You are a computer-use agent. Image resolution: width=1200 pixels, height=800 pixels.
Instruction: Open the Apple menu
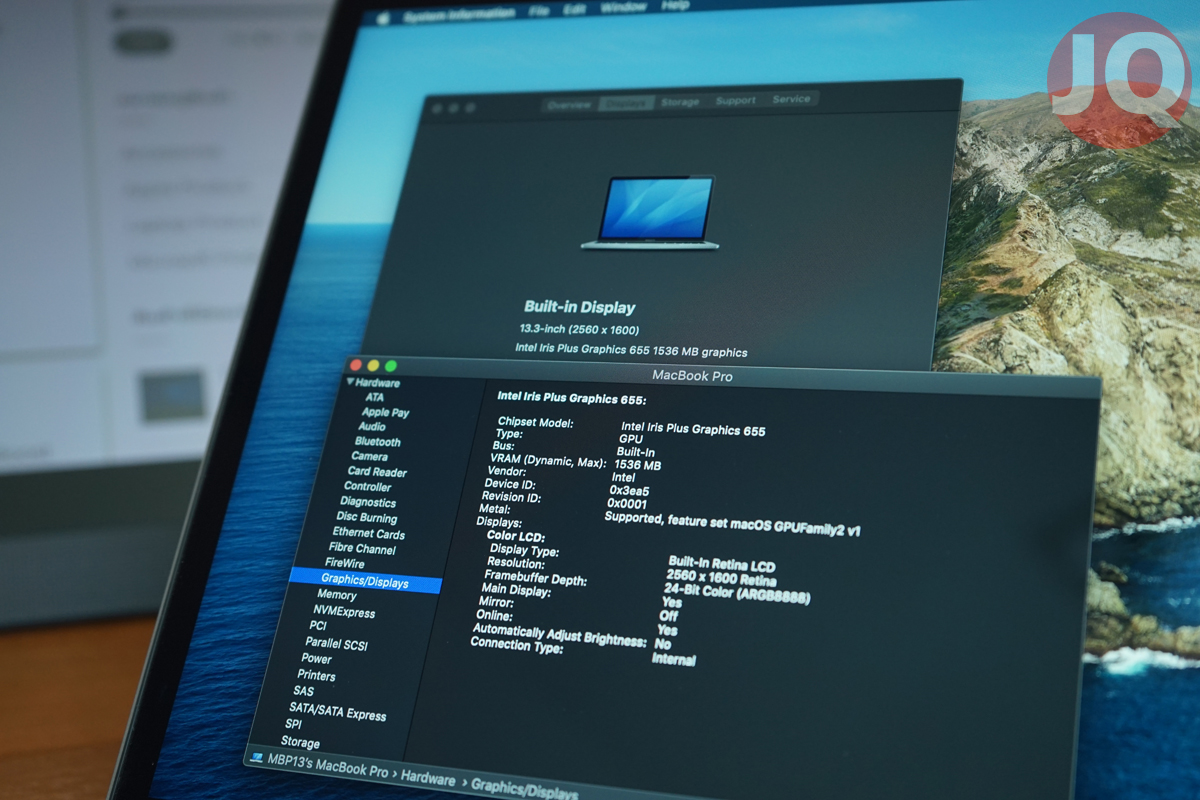(381, 18)
